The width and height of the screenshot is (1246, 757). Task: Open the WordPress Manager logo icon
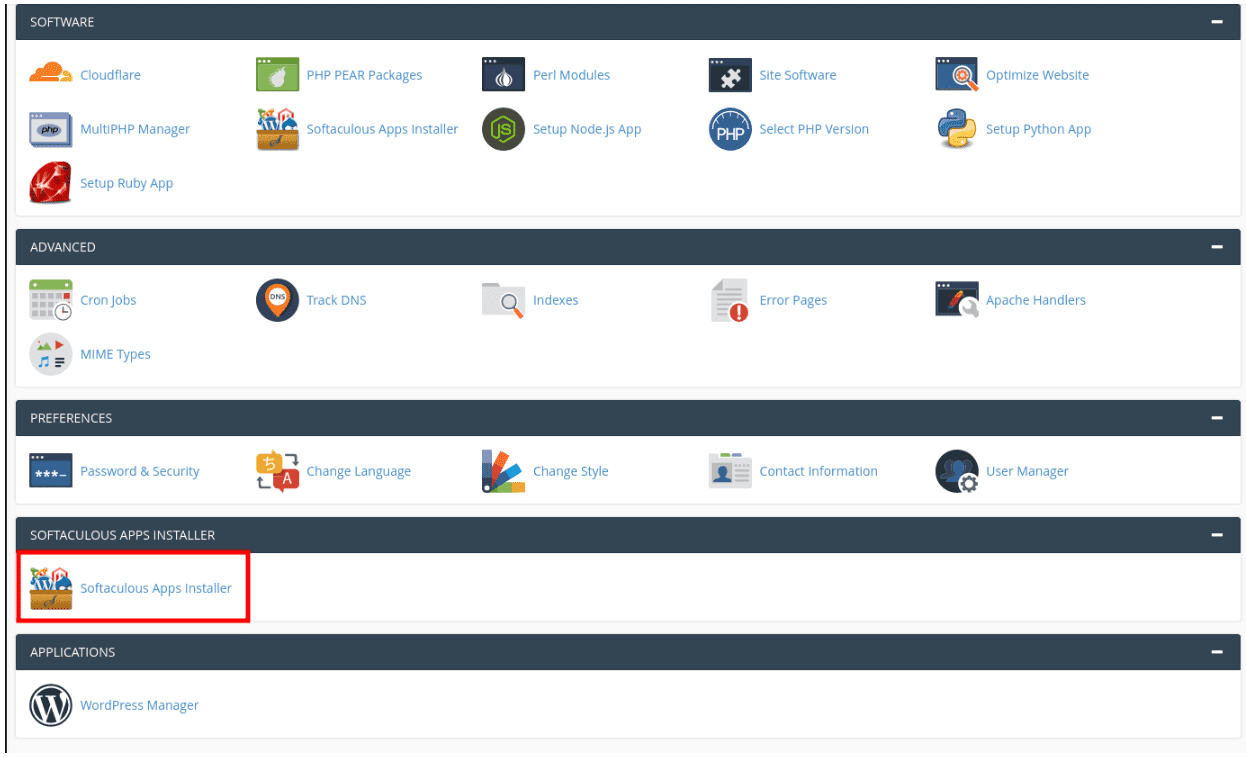point(51,705)
